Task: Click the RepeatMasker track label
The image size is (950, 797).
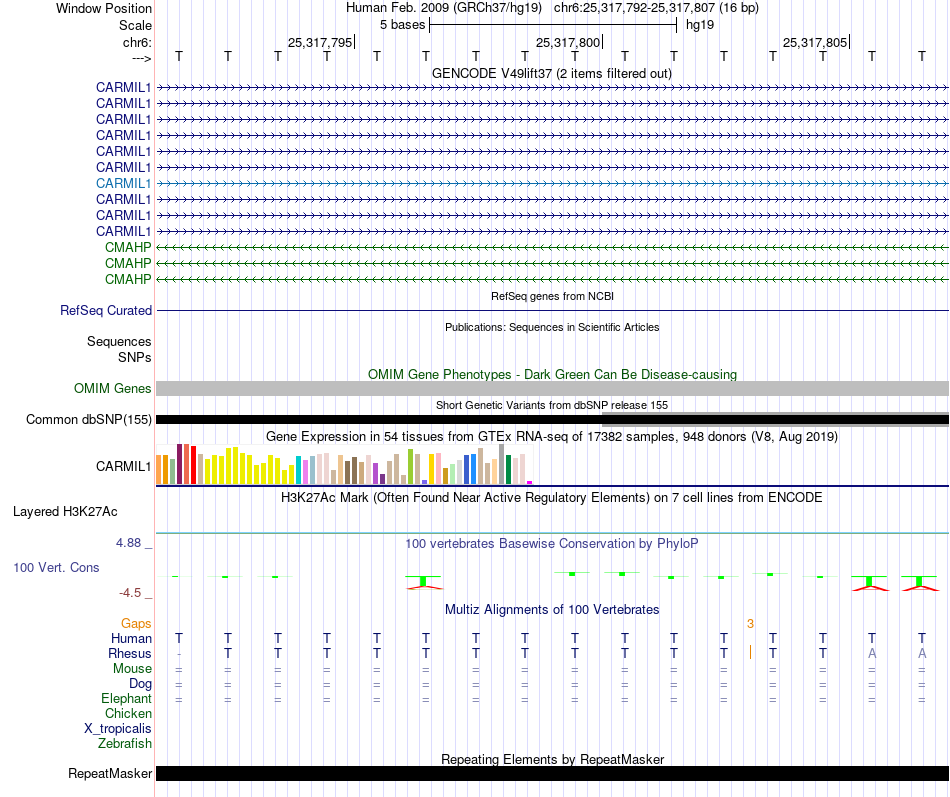Action: point(110,773)
